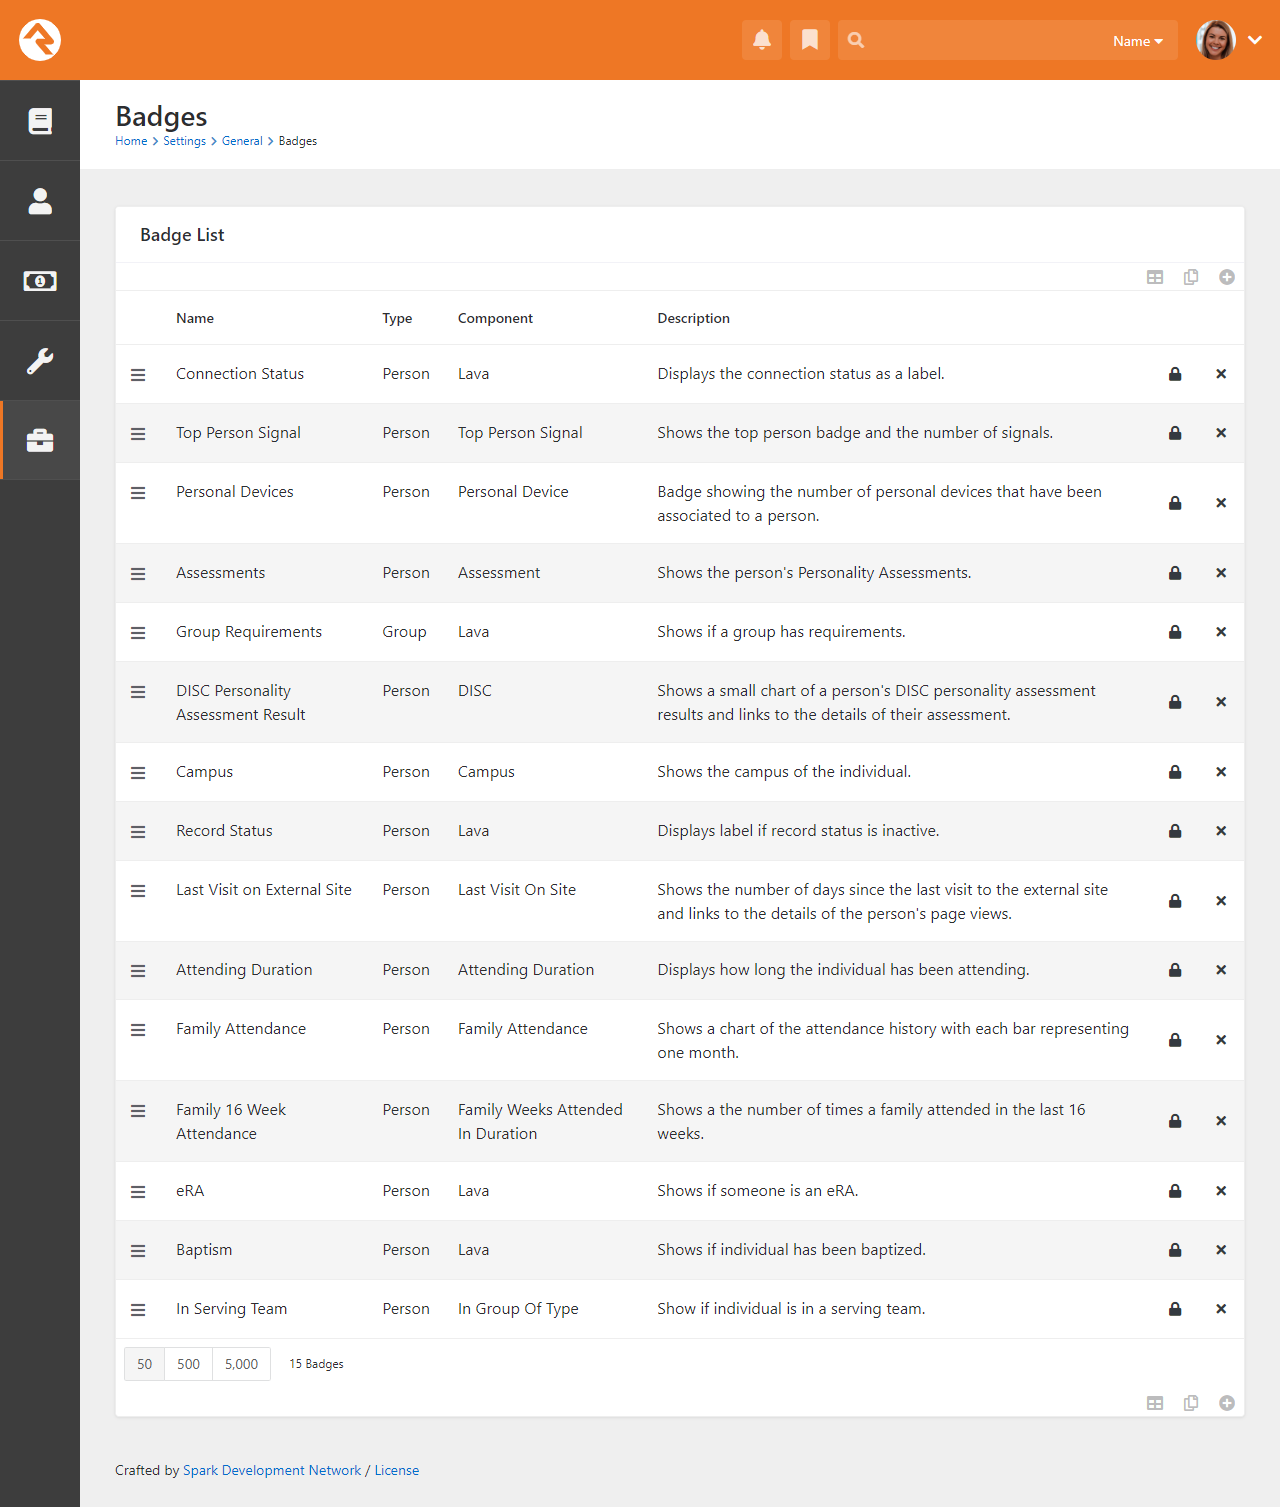Viewport: 1280px width, 1508px height.
Task: Delete the In Serving Team badge
Action: pyautogui.click(x=1221, y=1309)
